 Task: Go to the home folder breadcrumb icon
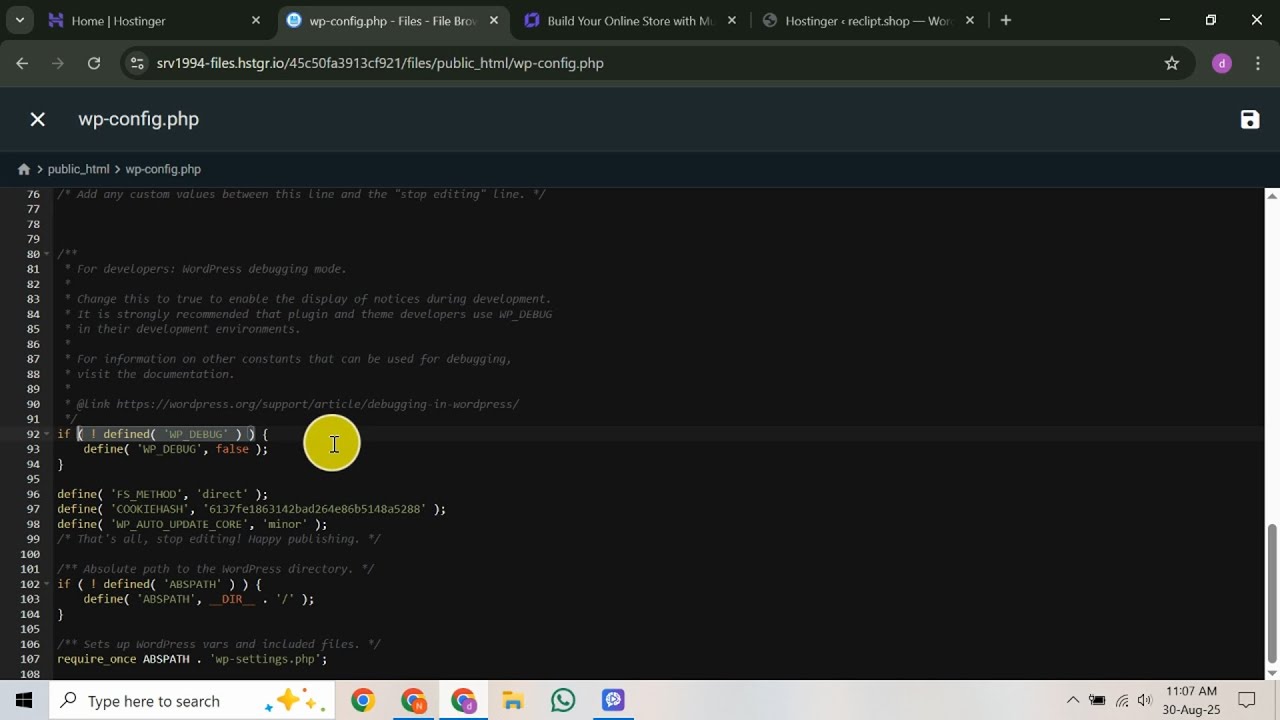[x=24, y=169]
